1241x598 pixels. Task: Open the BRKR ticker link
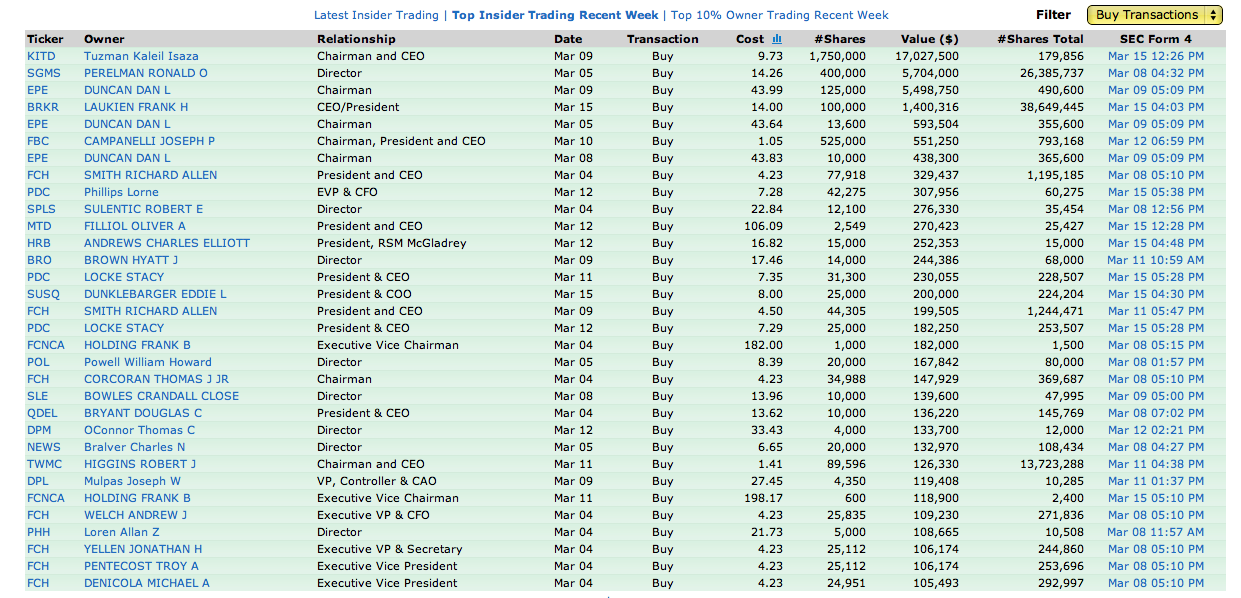[x=43, y=107]
